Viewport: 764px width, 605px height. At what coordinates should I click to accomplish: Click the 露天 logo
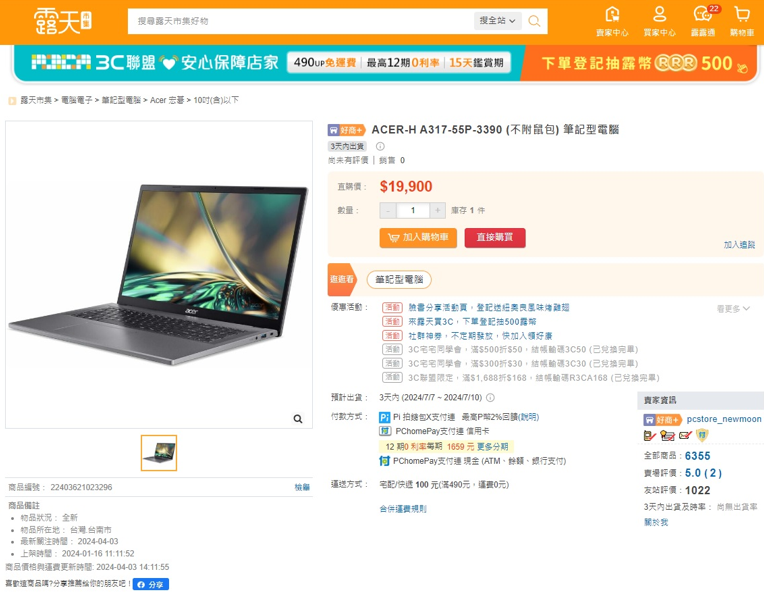pyautogui.click(x=62, y=21)
